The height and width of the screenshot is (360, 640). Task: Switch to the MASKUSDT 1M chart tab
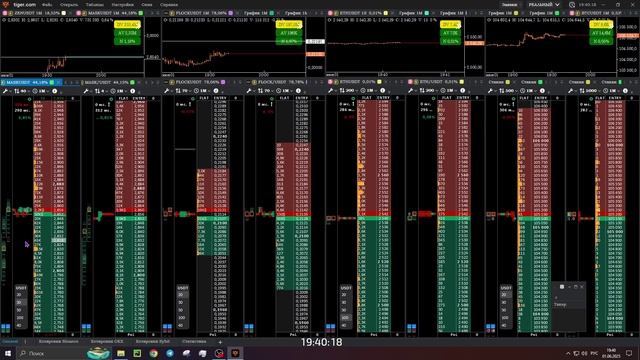tap(110, 13)
